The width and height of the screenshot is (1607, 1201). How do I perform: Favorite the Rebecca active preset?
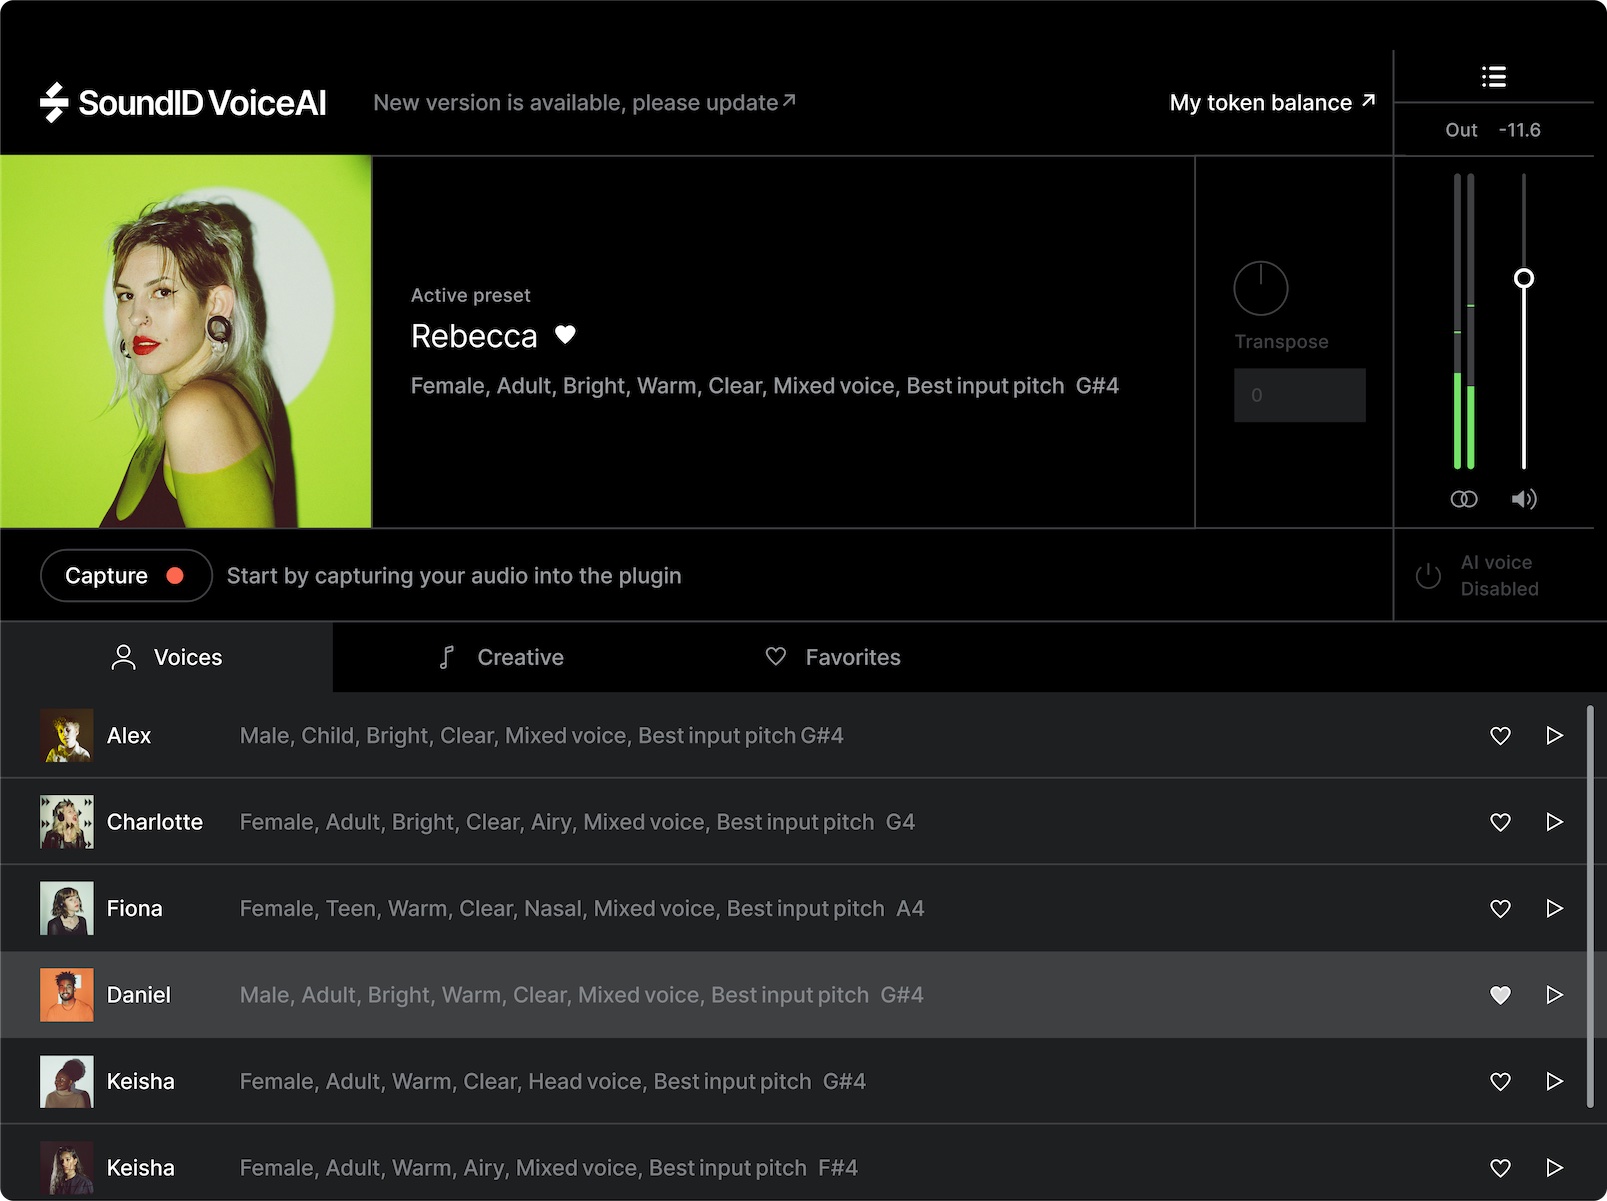coord(565,336)
